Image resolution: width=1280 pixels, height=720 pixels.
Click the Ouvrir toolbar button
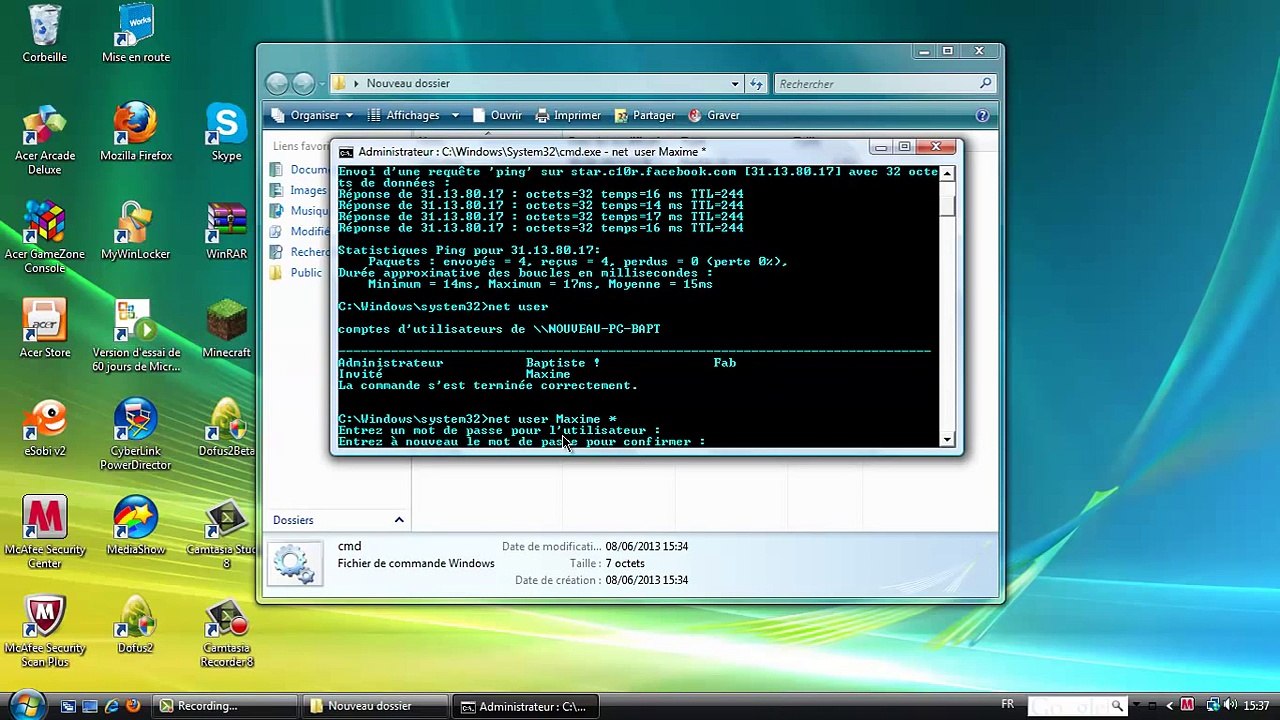497,116
